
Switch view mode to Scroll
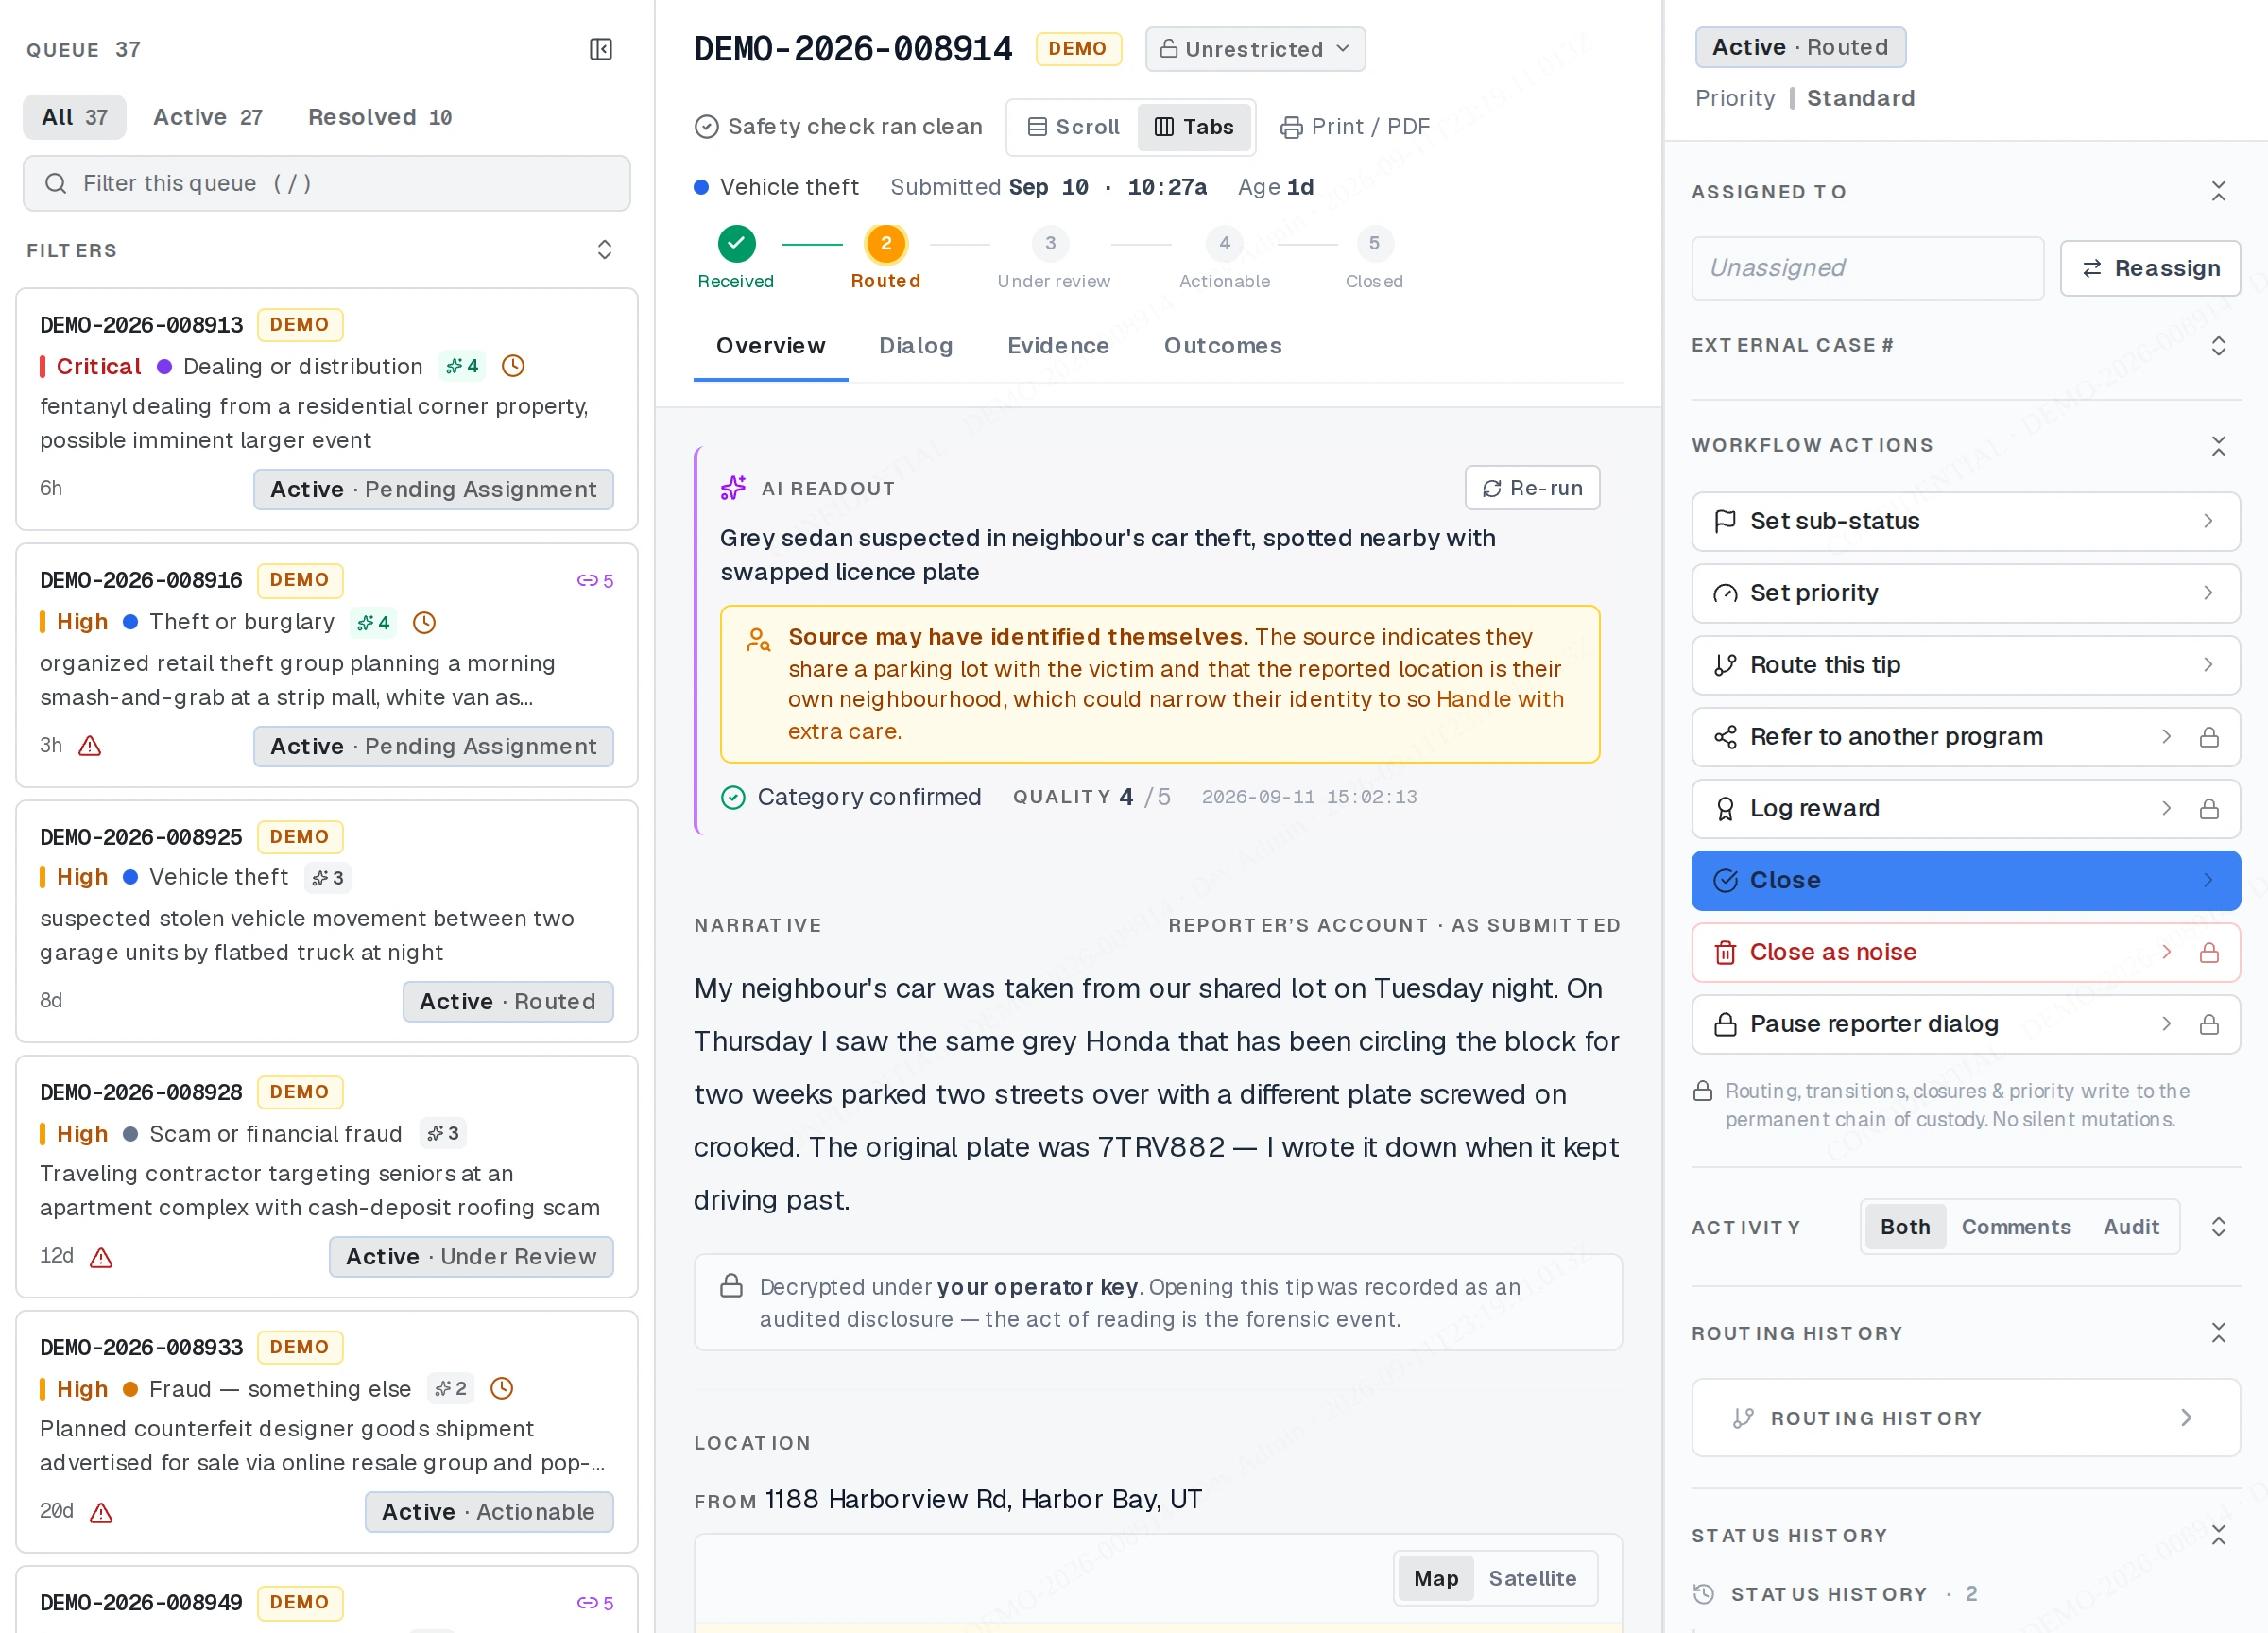[1073, 127]
